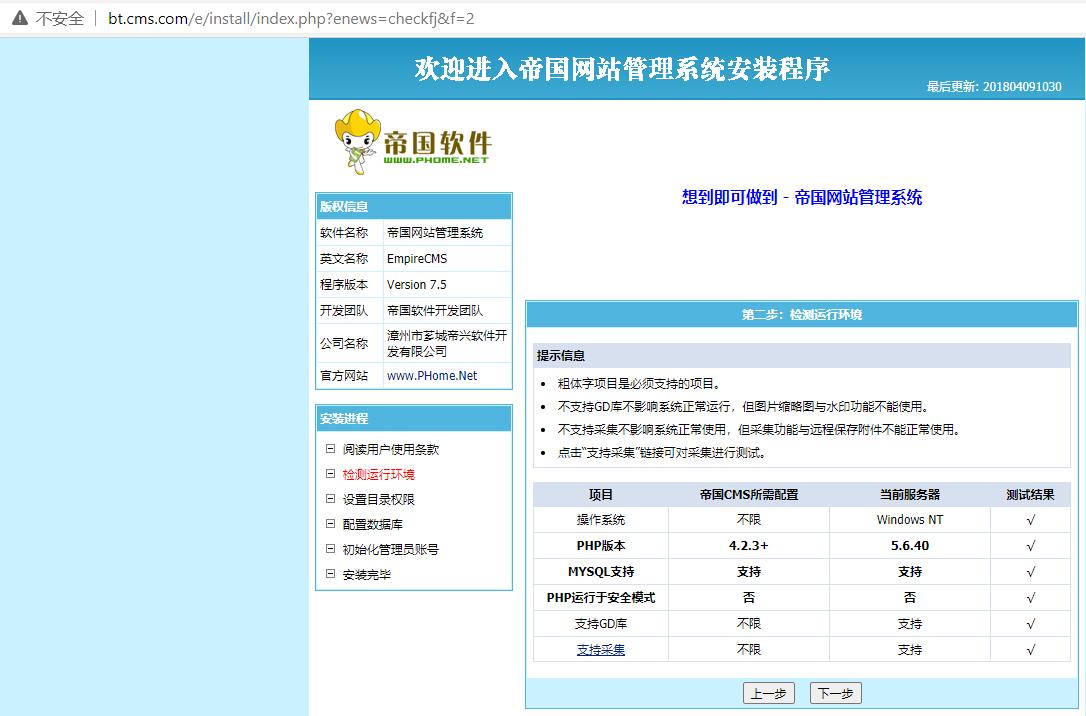Click the 最后更新: 201804091030 text

pos(994,87)
